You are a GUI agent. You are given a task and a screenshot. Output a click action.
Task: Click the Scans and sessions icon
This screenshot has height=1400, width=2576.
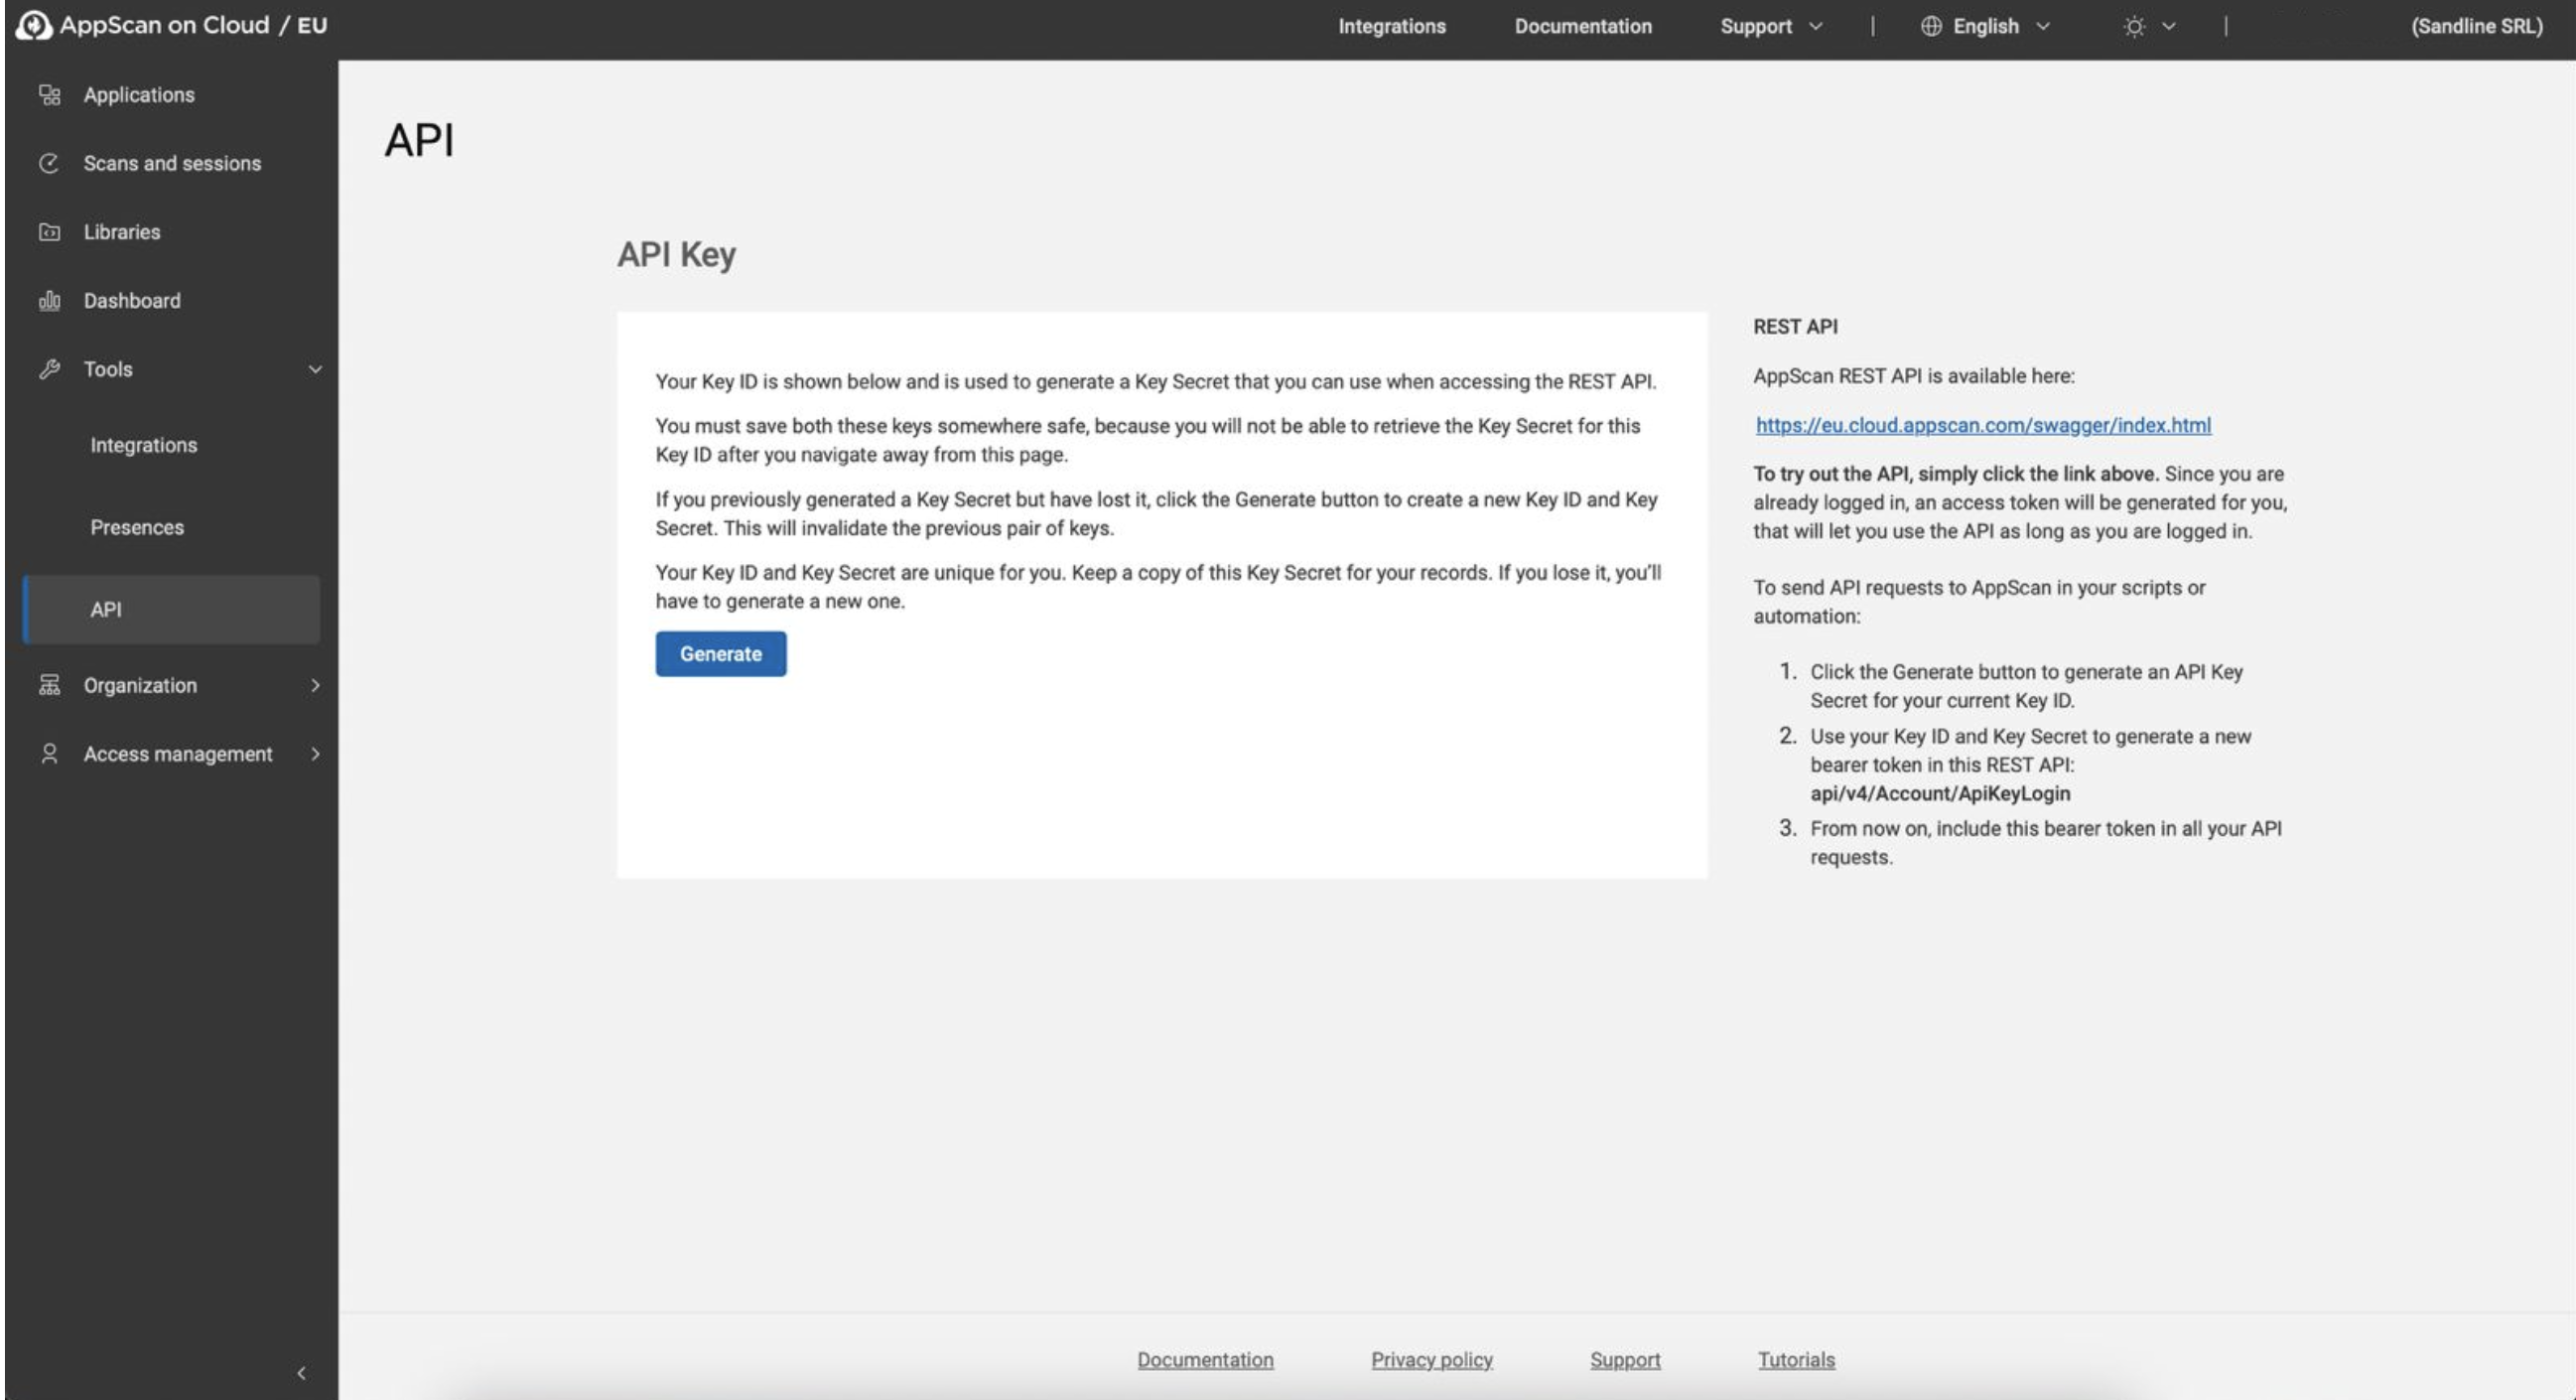tap(49, 163)
